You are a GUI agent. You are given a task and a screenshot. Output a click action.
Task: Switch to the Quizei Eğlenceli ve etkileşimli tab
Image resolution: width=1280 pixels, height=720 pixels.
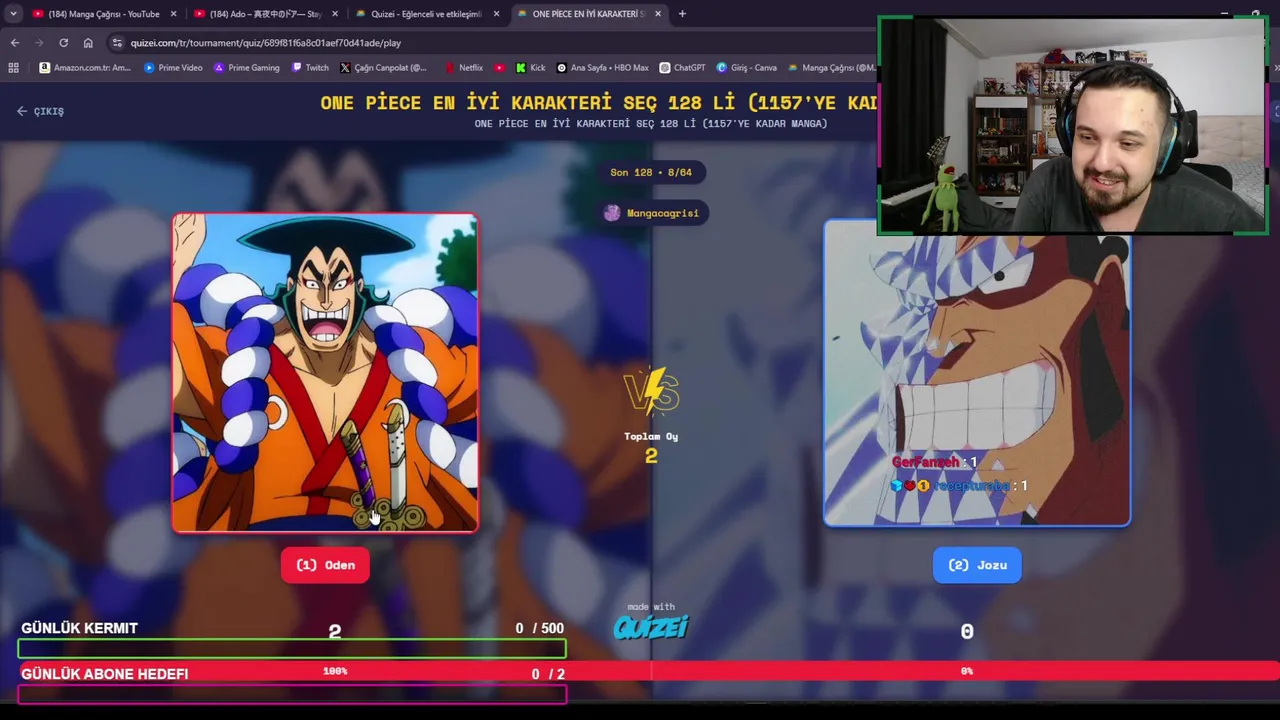click(427, 14)
